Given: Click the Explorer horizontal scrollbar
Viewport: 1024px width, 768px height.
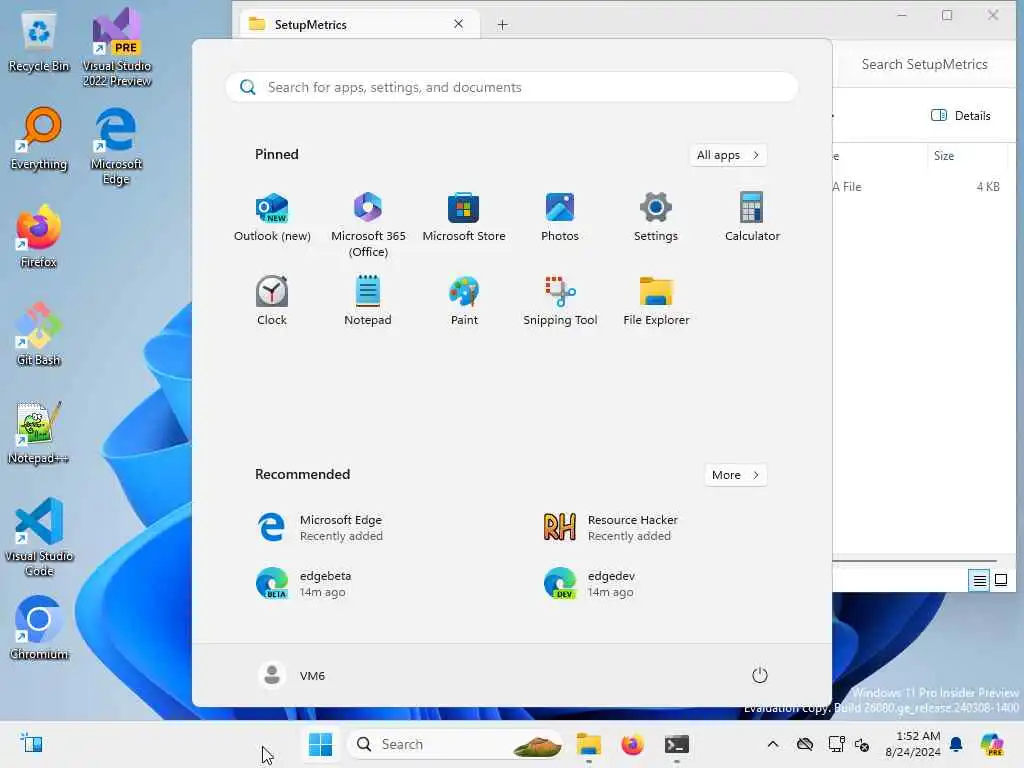Looking at the screenshot, I should (x=914, y=560).
